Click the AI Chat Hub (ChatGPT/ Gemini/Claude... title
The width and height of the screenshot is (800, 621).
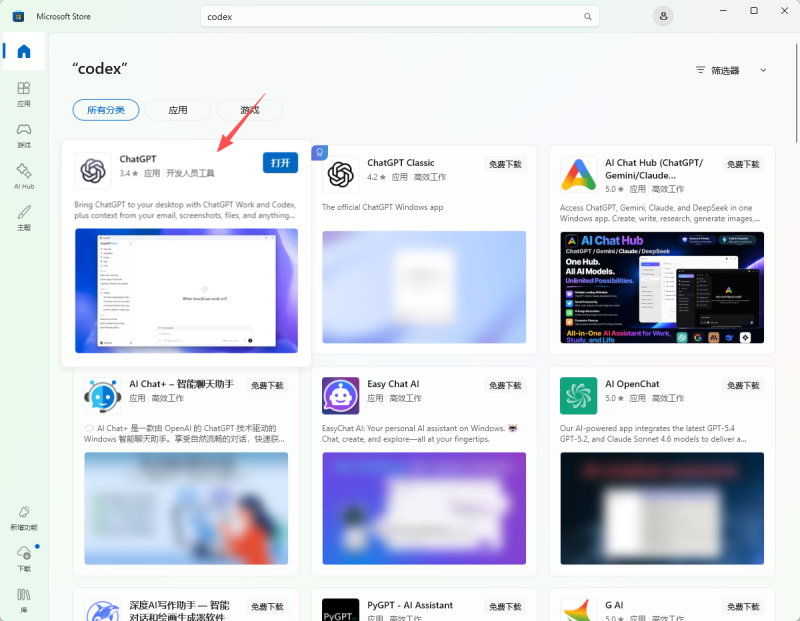[654, 169]
